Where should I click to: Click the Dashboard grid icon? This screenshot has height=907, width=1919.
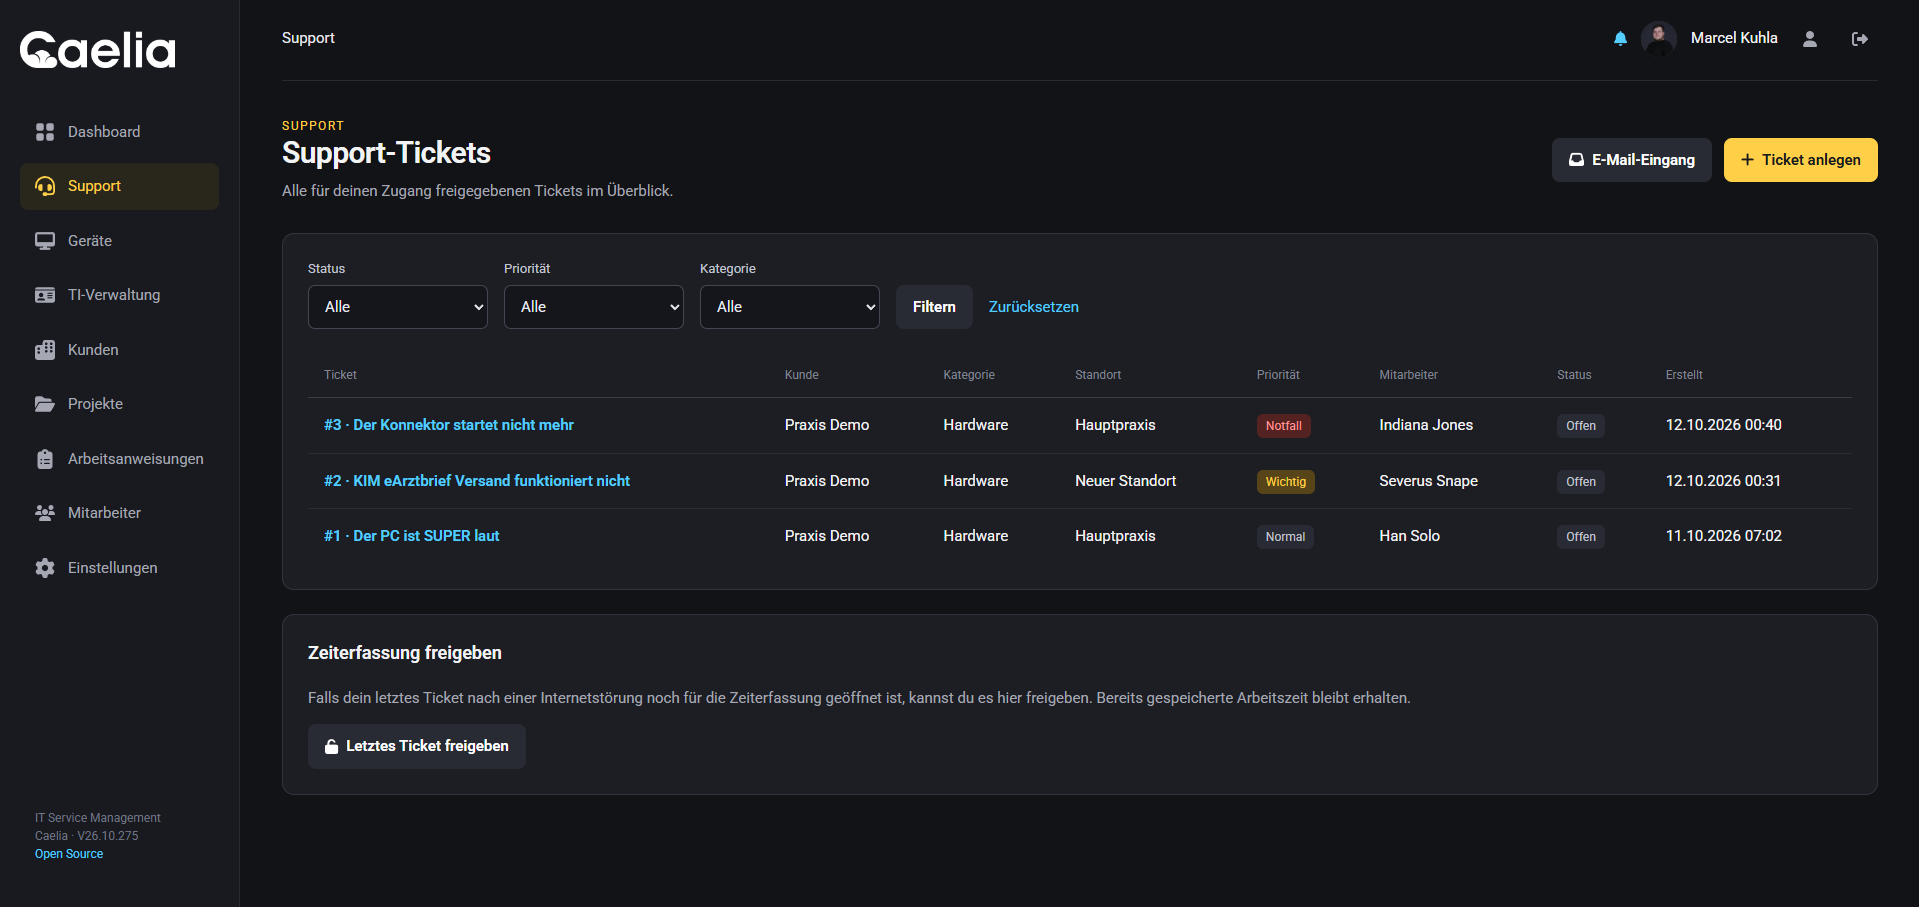click(x=45, y=132)
